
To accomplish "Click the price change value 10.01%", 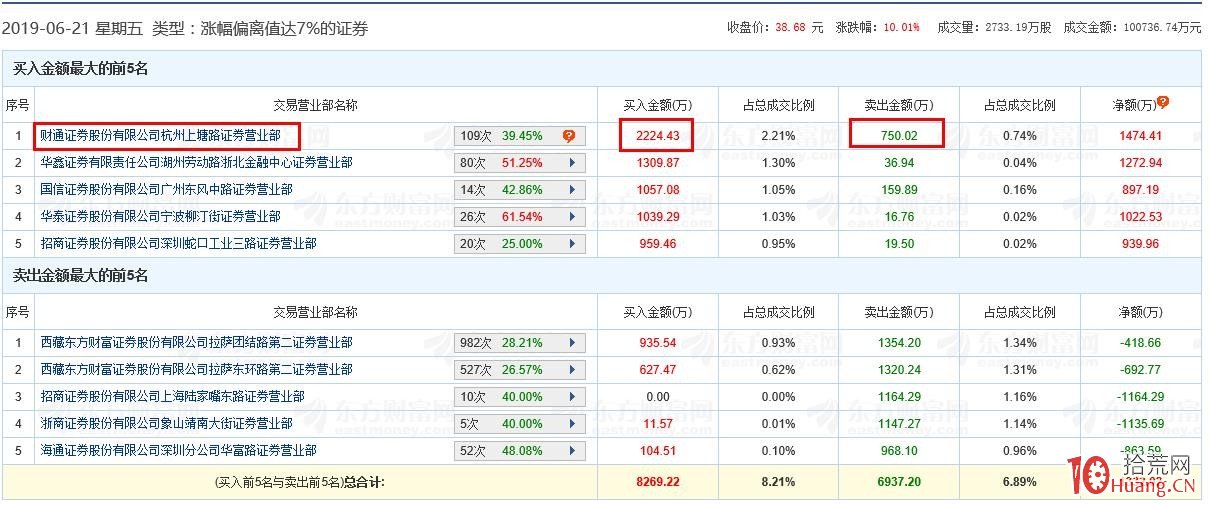I will (x=902, y=28).
